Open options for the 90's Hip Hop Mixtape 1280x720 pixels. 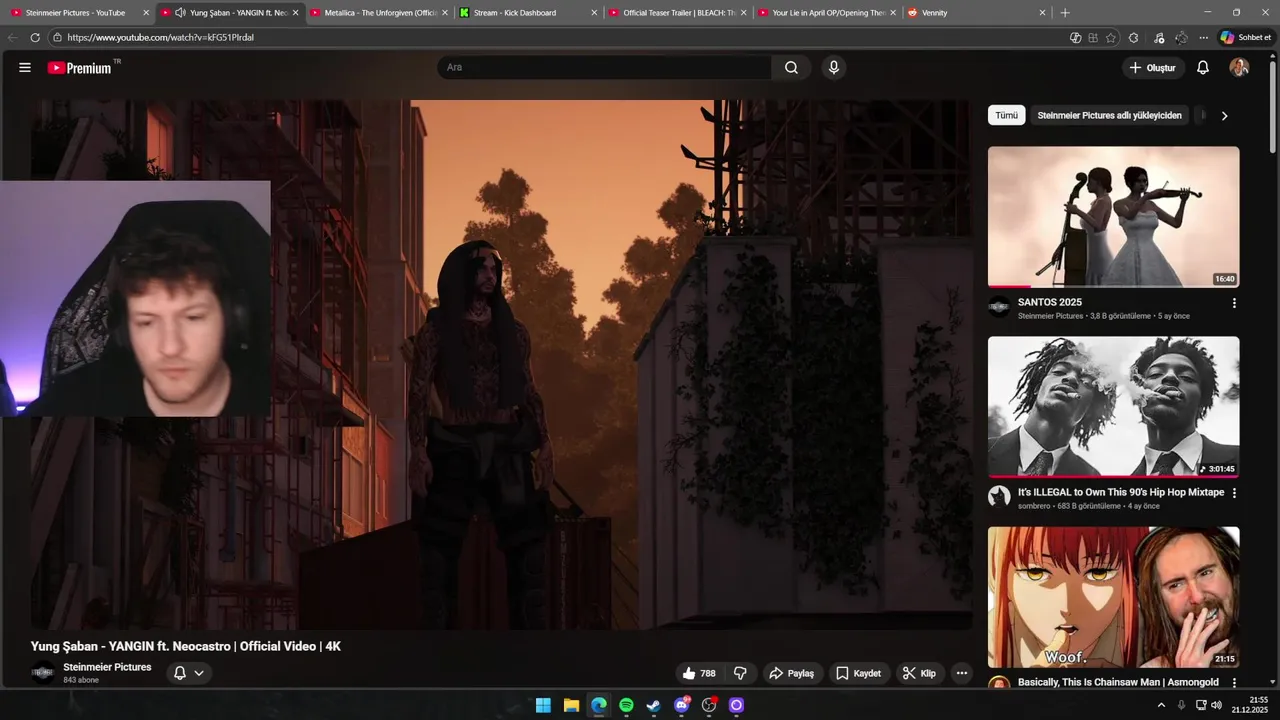(x=1234, y=493)
